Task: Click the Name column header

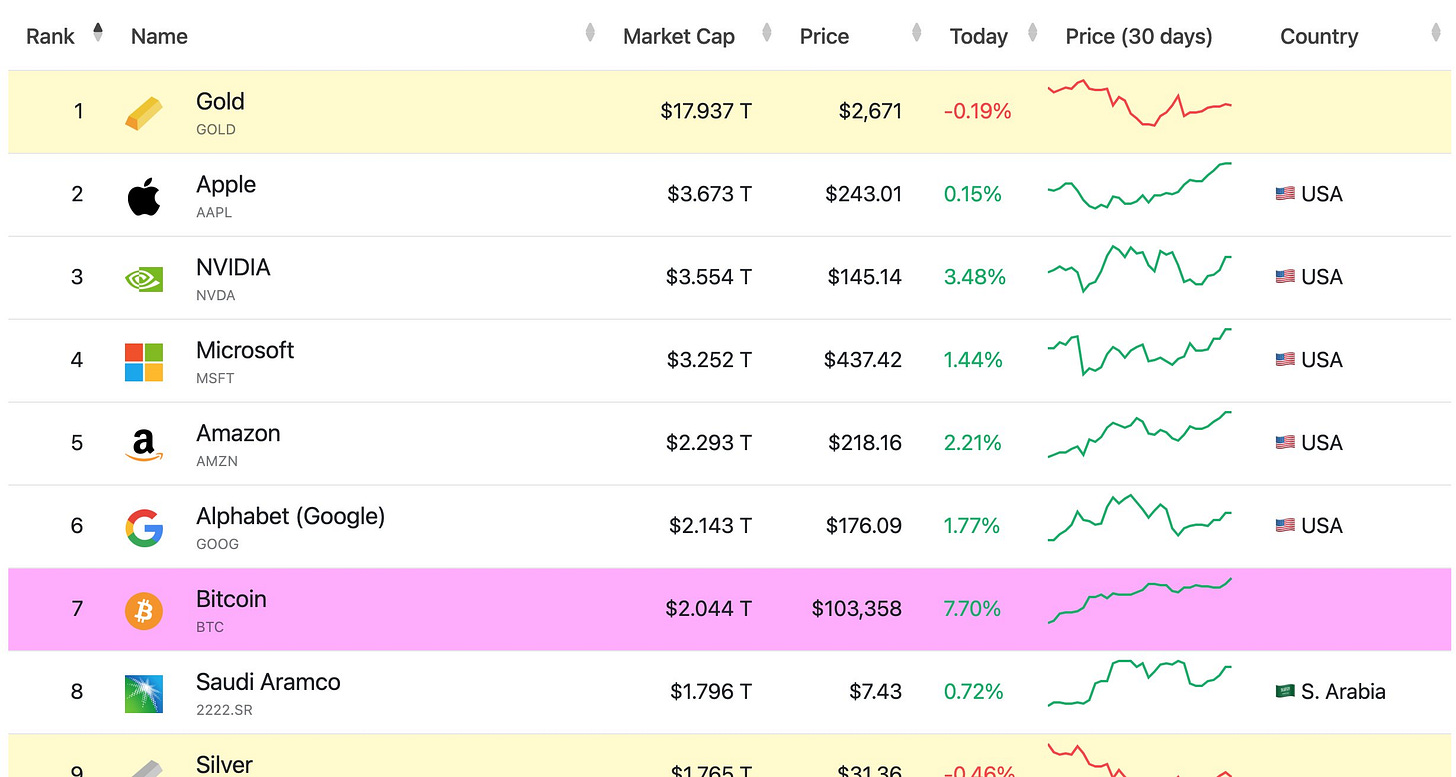Action: coord(159,37)
